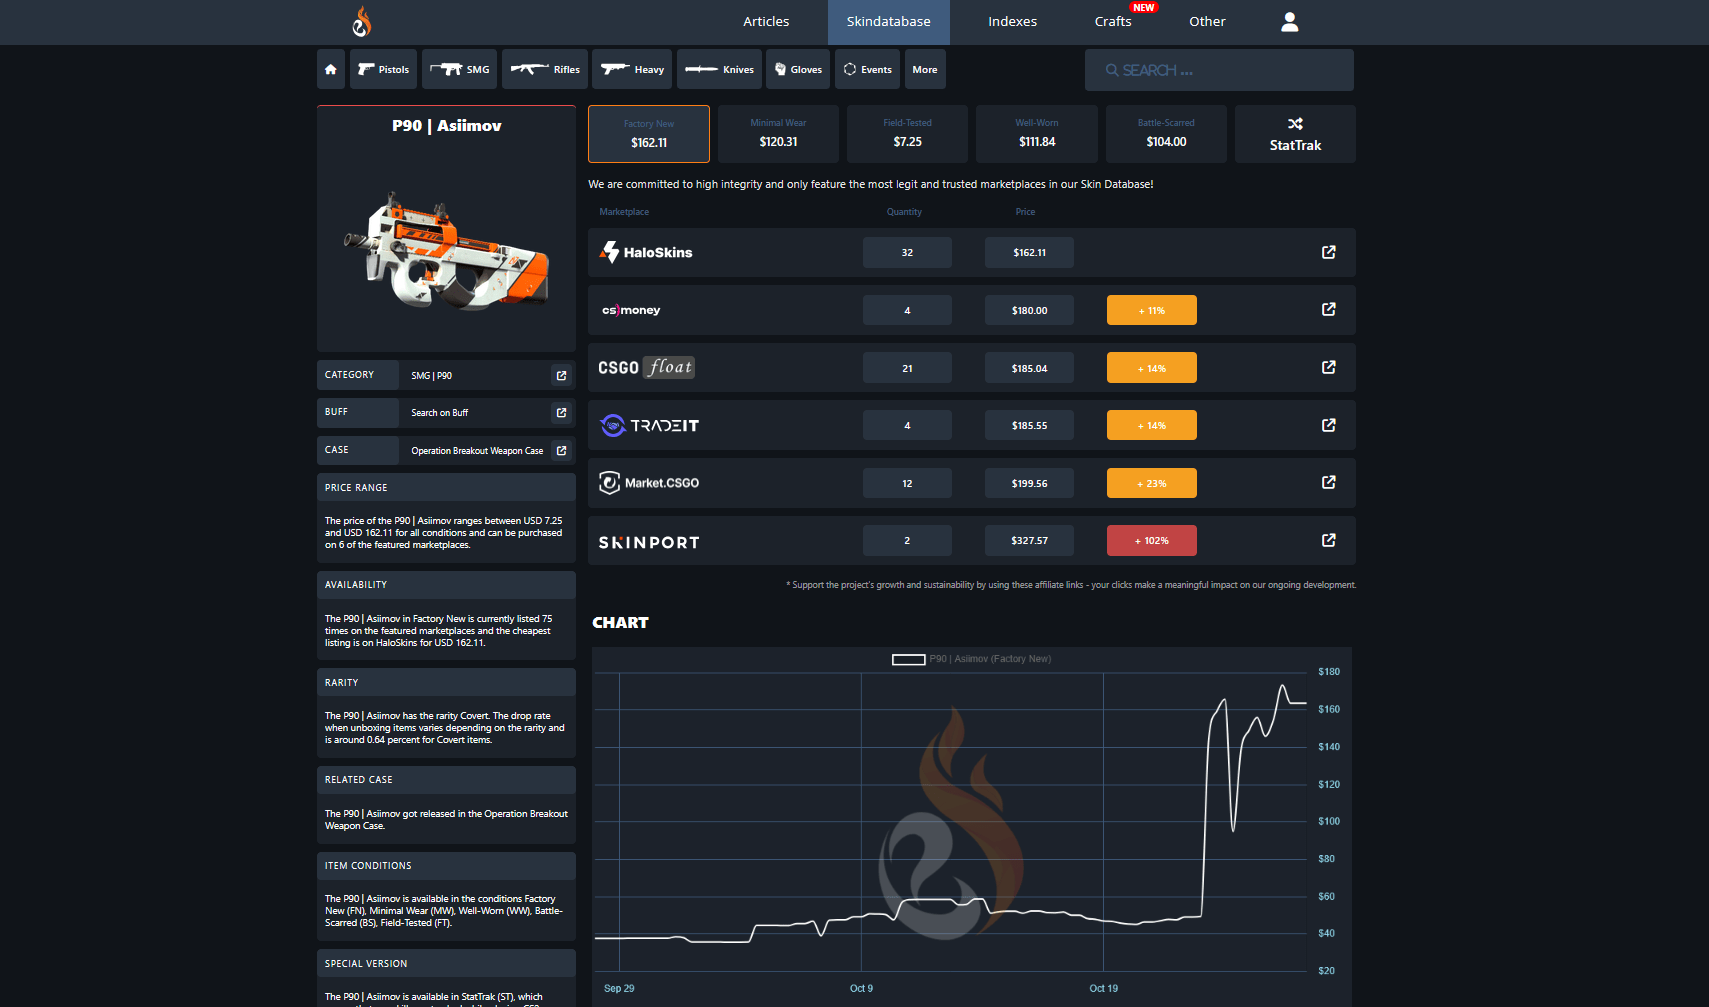This screenshot has height=1007, width=1709.
Task: Open the Knives category
Action: 719,69
